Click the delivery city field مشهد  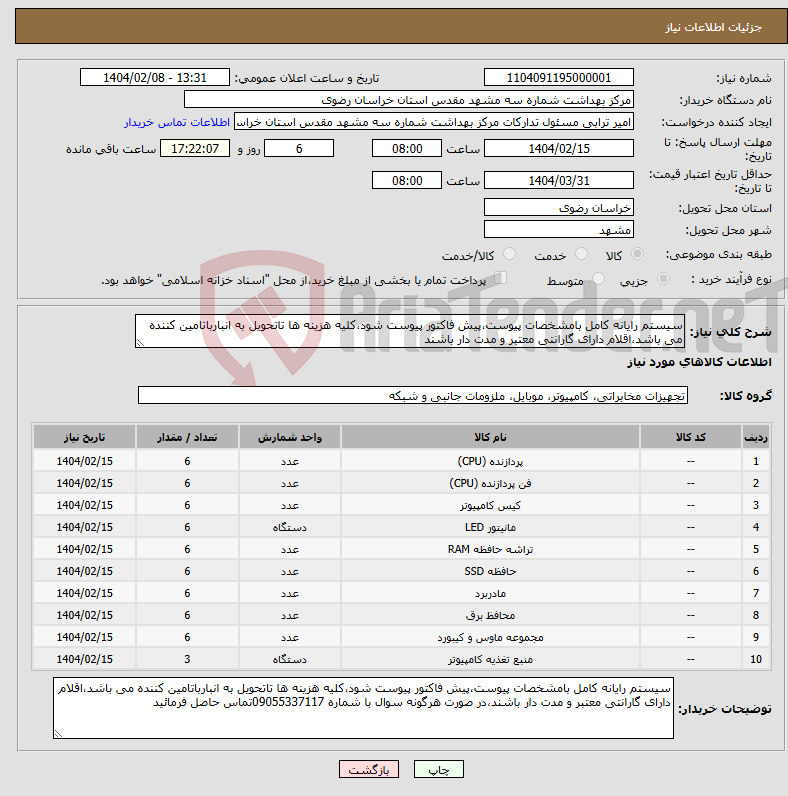point(559,230)
